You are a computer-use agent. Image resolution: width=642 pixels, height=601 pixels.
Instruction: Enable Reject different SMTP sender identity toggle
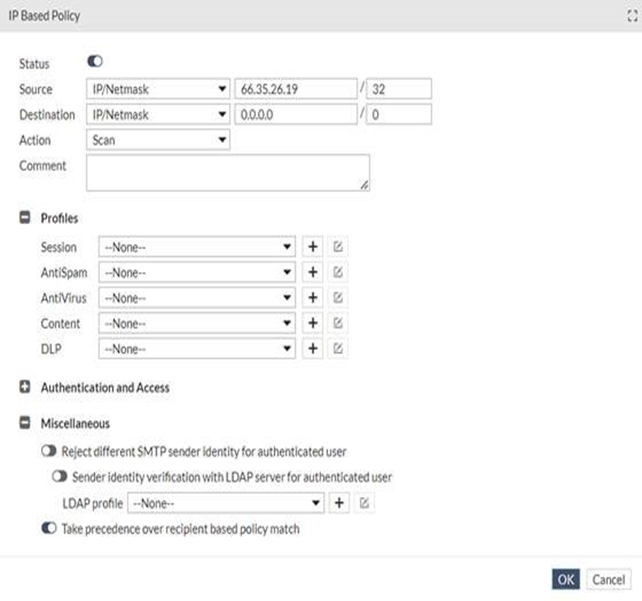50,452
